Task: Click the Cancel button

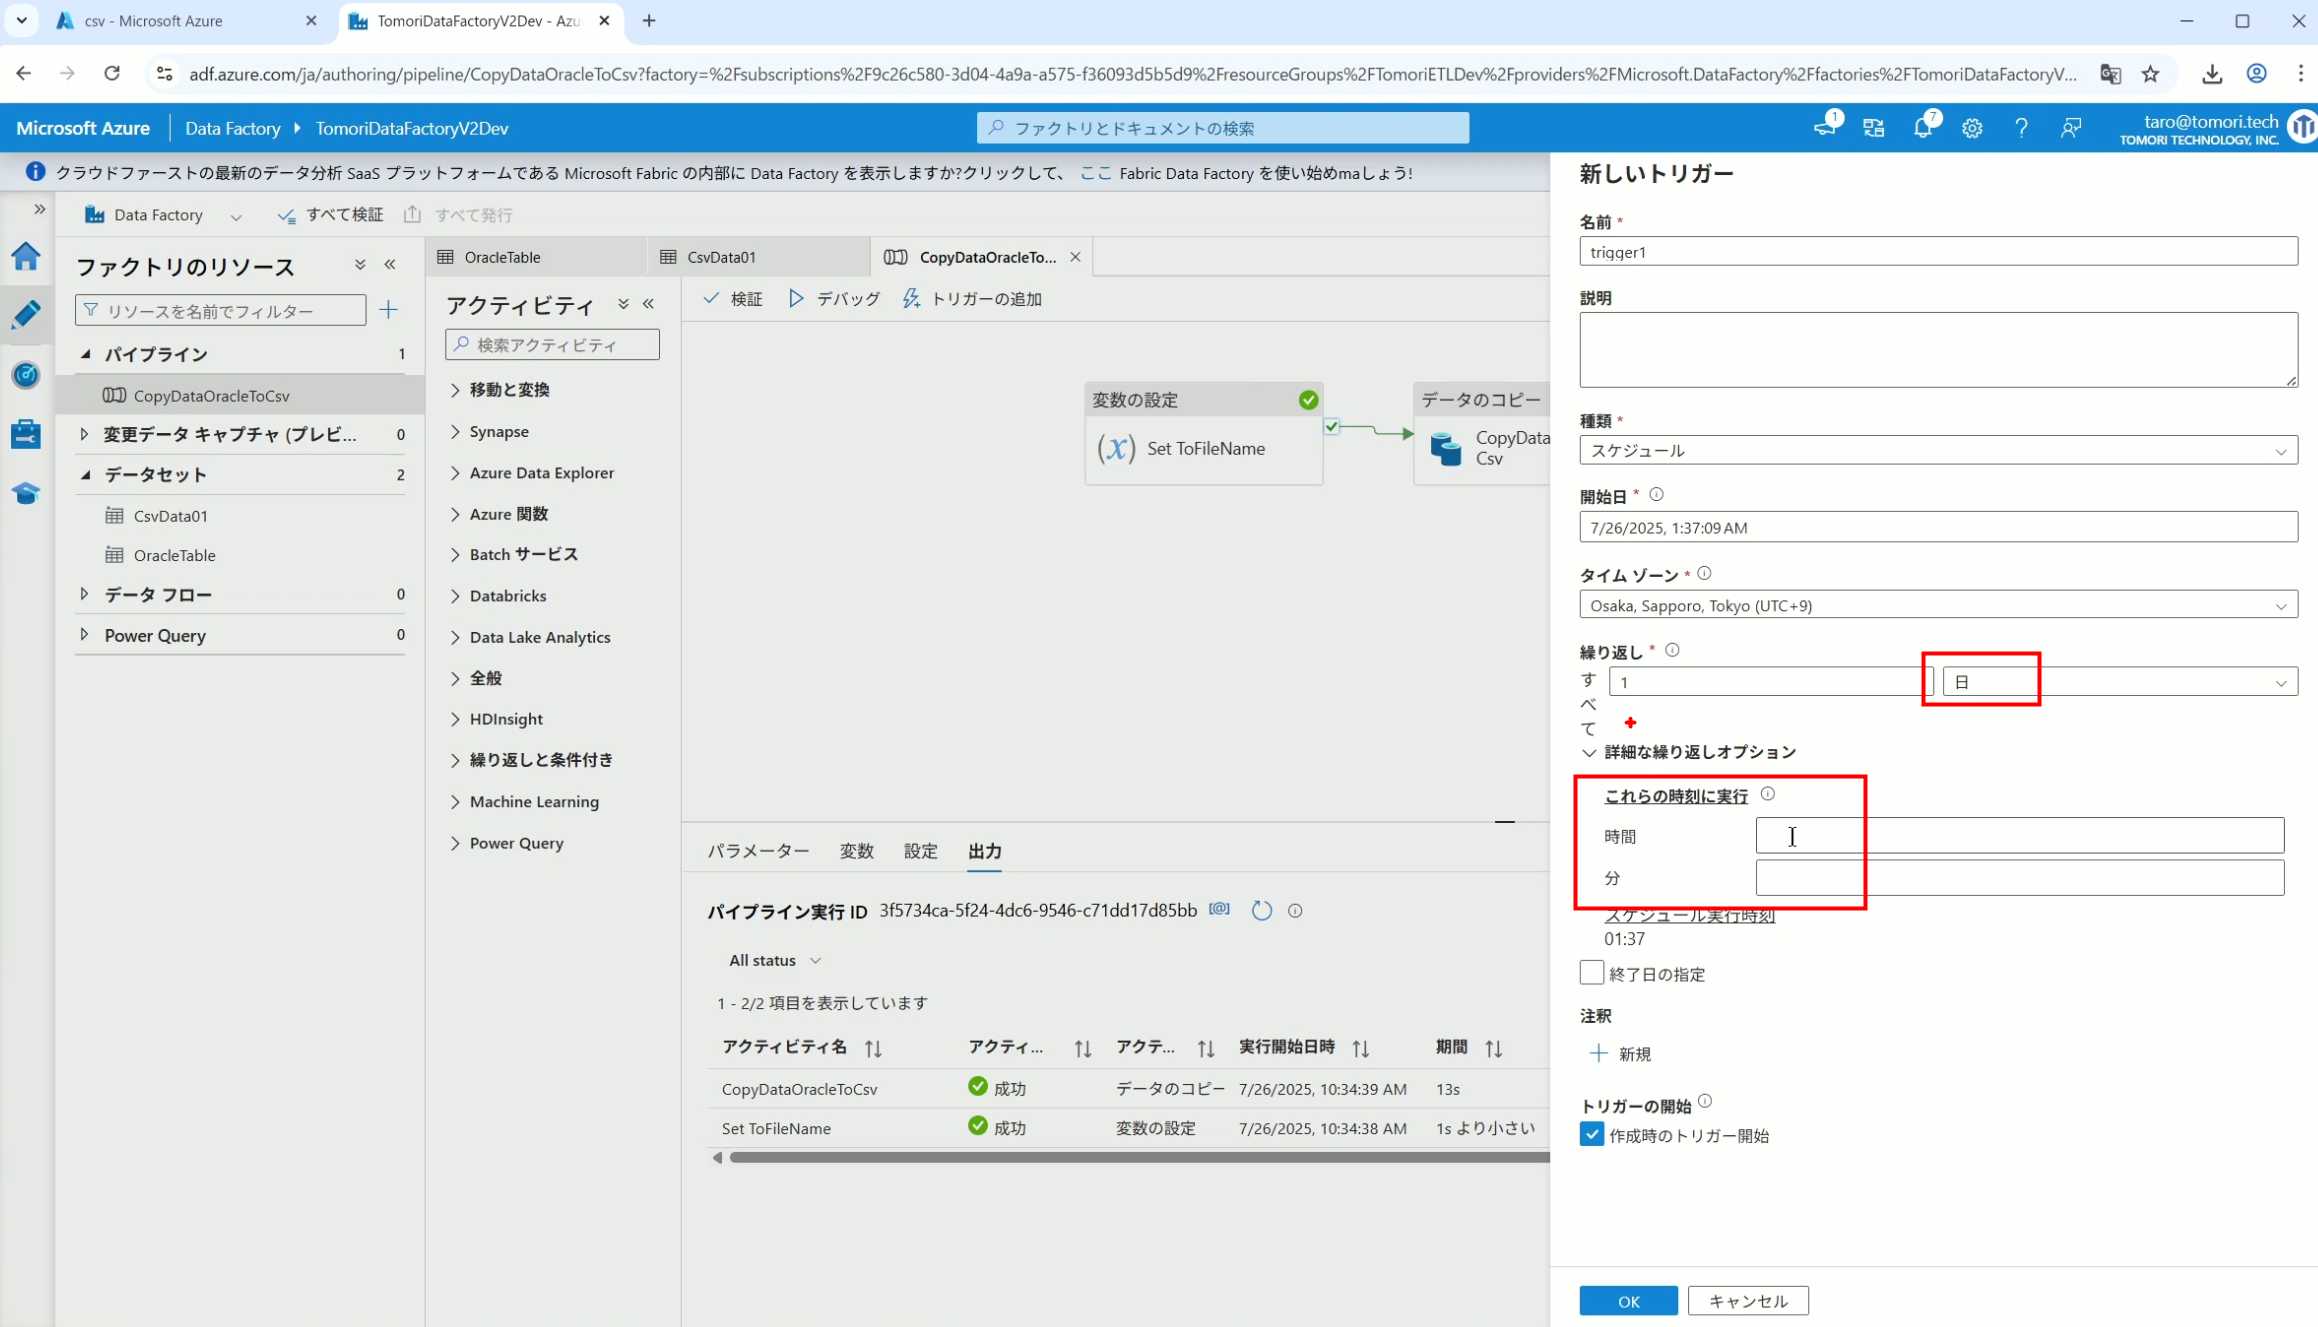Action: (1747, 1301)
